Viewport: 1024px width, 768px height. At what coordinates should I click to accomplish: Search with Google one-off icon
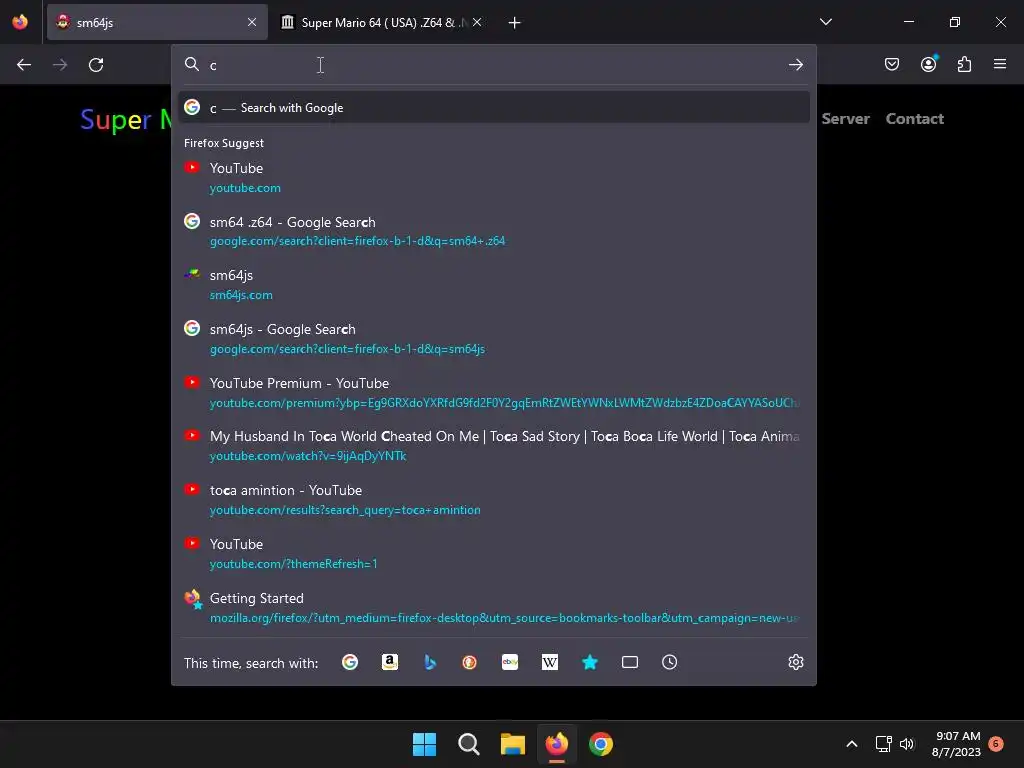point(350,662)
